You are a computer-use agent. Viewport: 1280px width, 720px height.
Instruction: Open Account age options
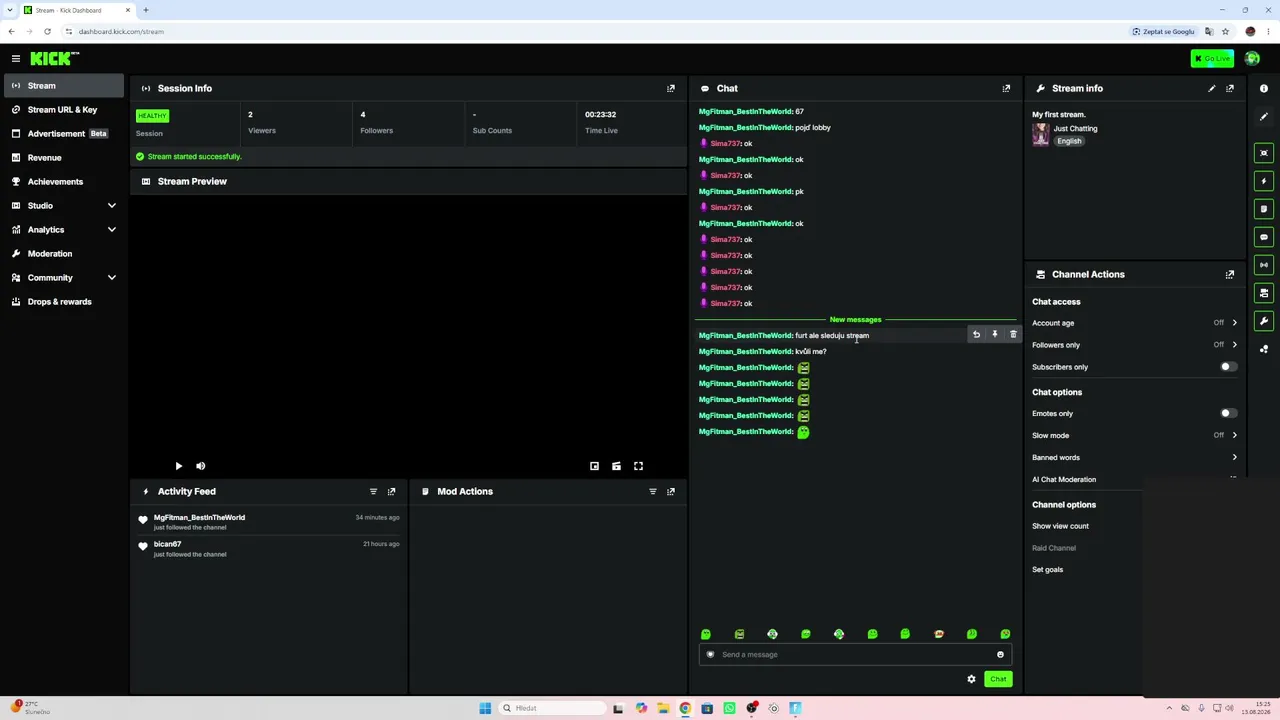1134,323
